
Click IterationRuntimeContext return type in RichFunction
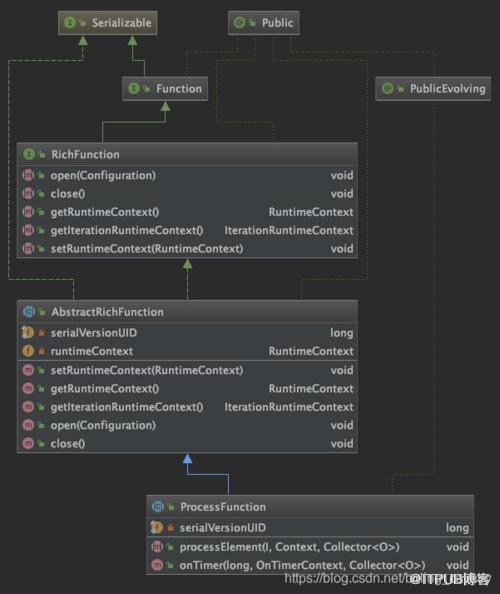click(289, 230)
